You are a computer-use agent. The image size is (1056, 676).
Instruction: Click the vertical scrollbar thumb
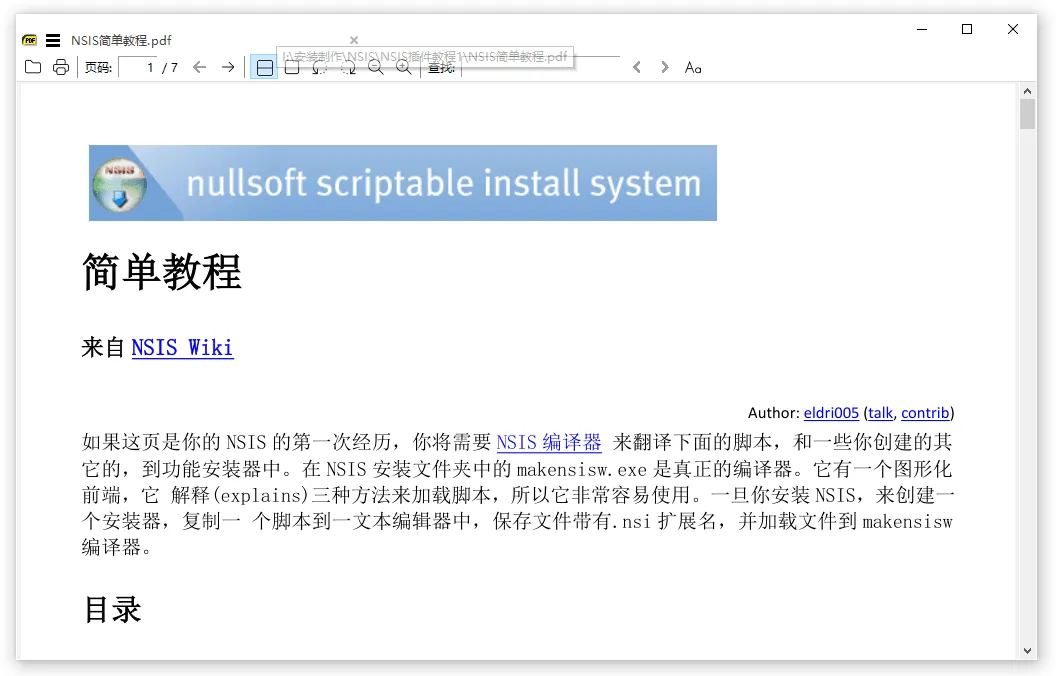[x=1027, y=114]
